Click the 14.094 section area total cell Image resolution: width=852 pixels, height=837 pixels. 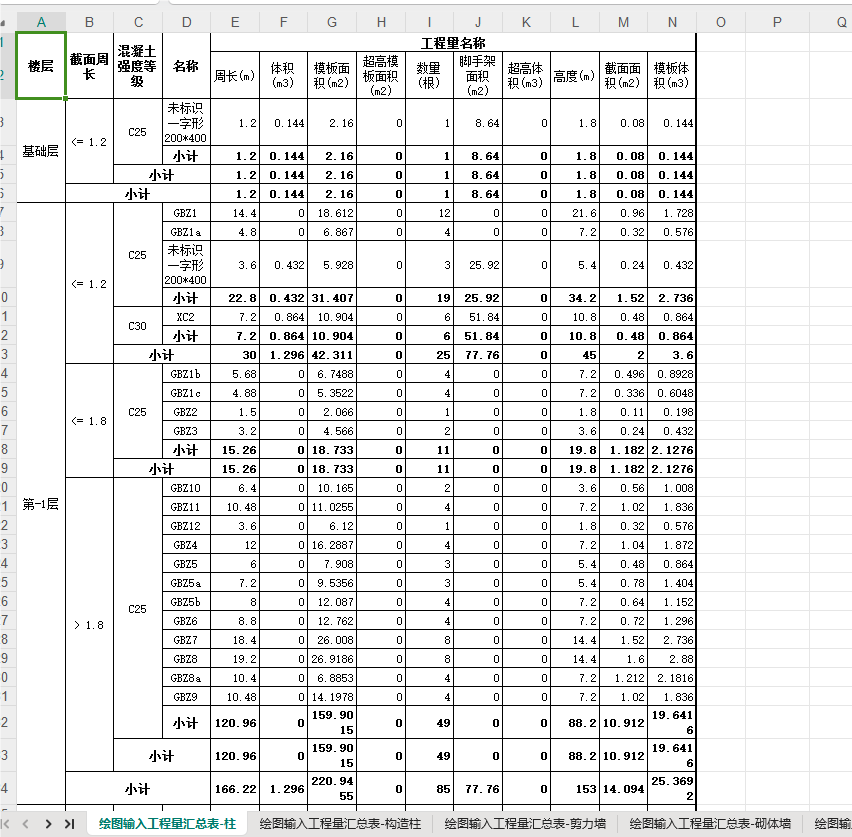tap(623, 789)
